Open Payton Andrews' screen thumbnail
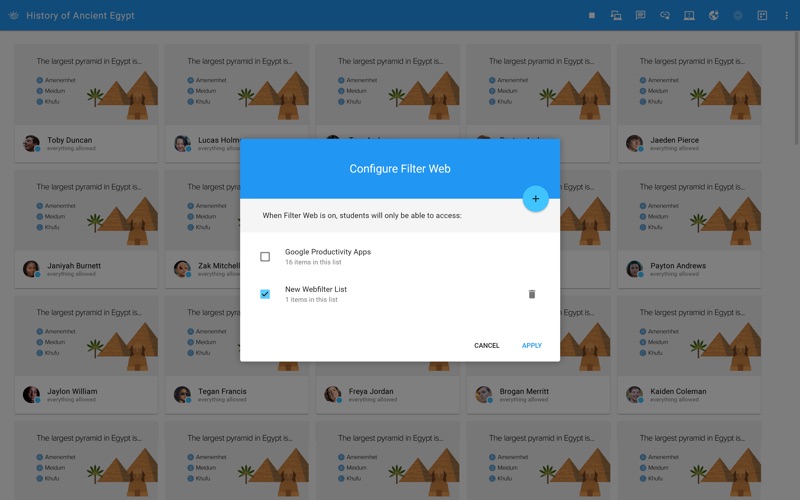This screenshot has height=500, width=800. (689, 210)
